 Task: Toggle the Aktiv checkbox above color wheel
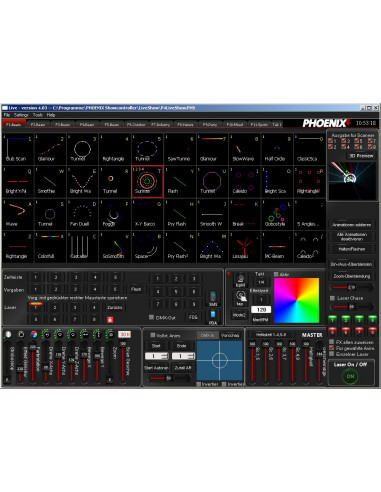pos(276,274)
